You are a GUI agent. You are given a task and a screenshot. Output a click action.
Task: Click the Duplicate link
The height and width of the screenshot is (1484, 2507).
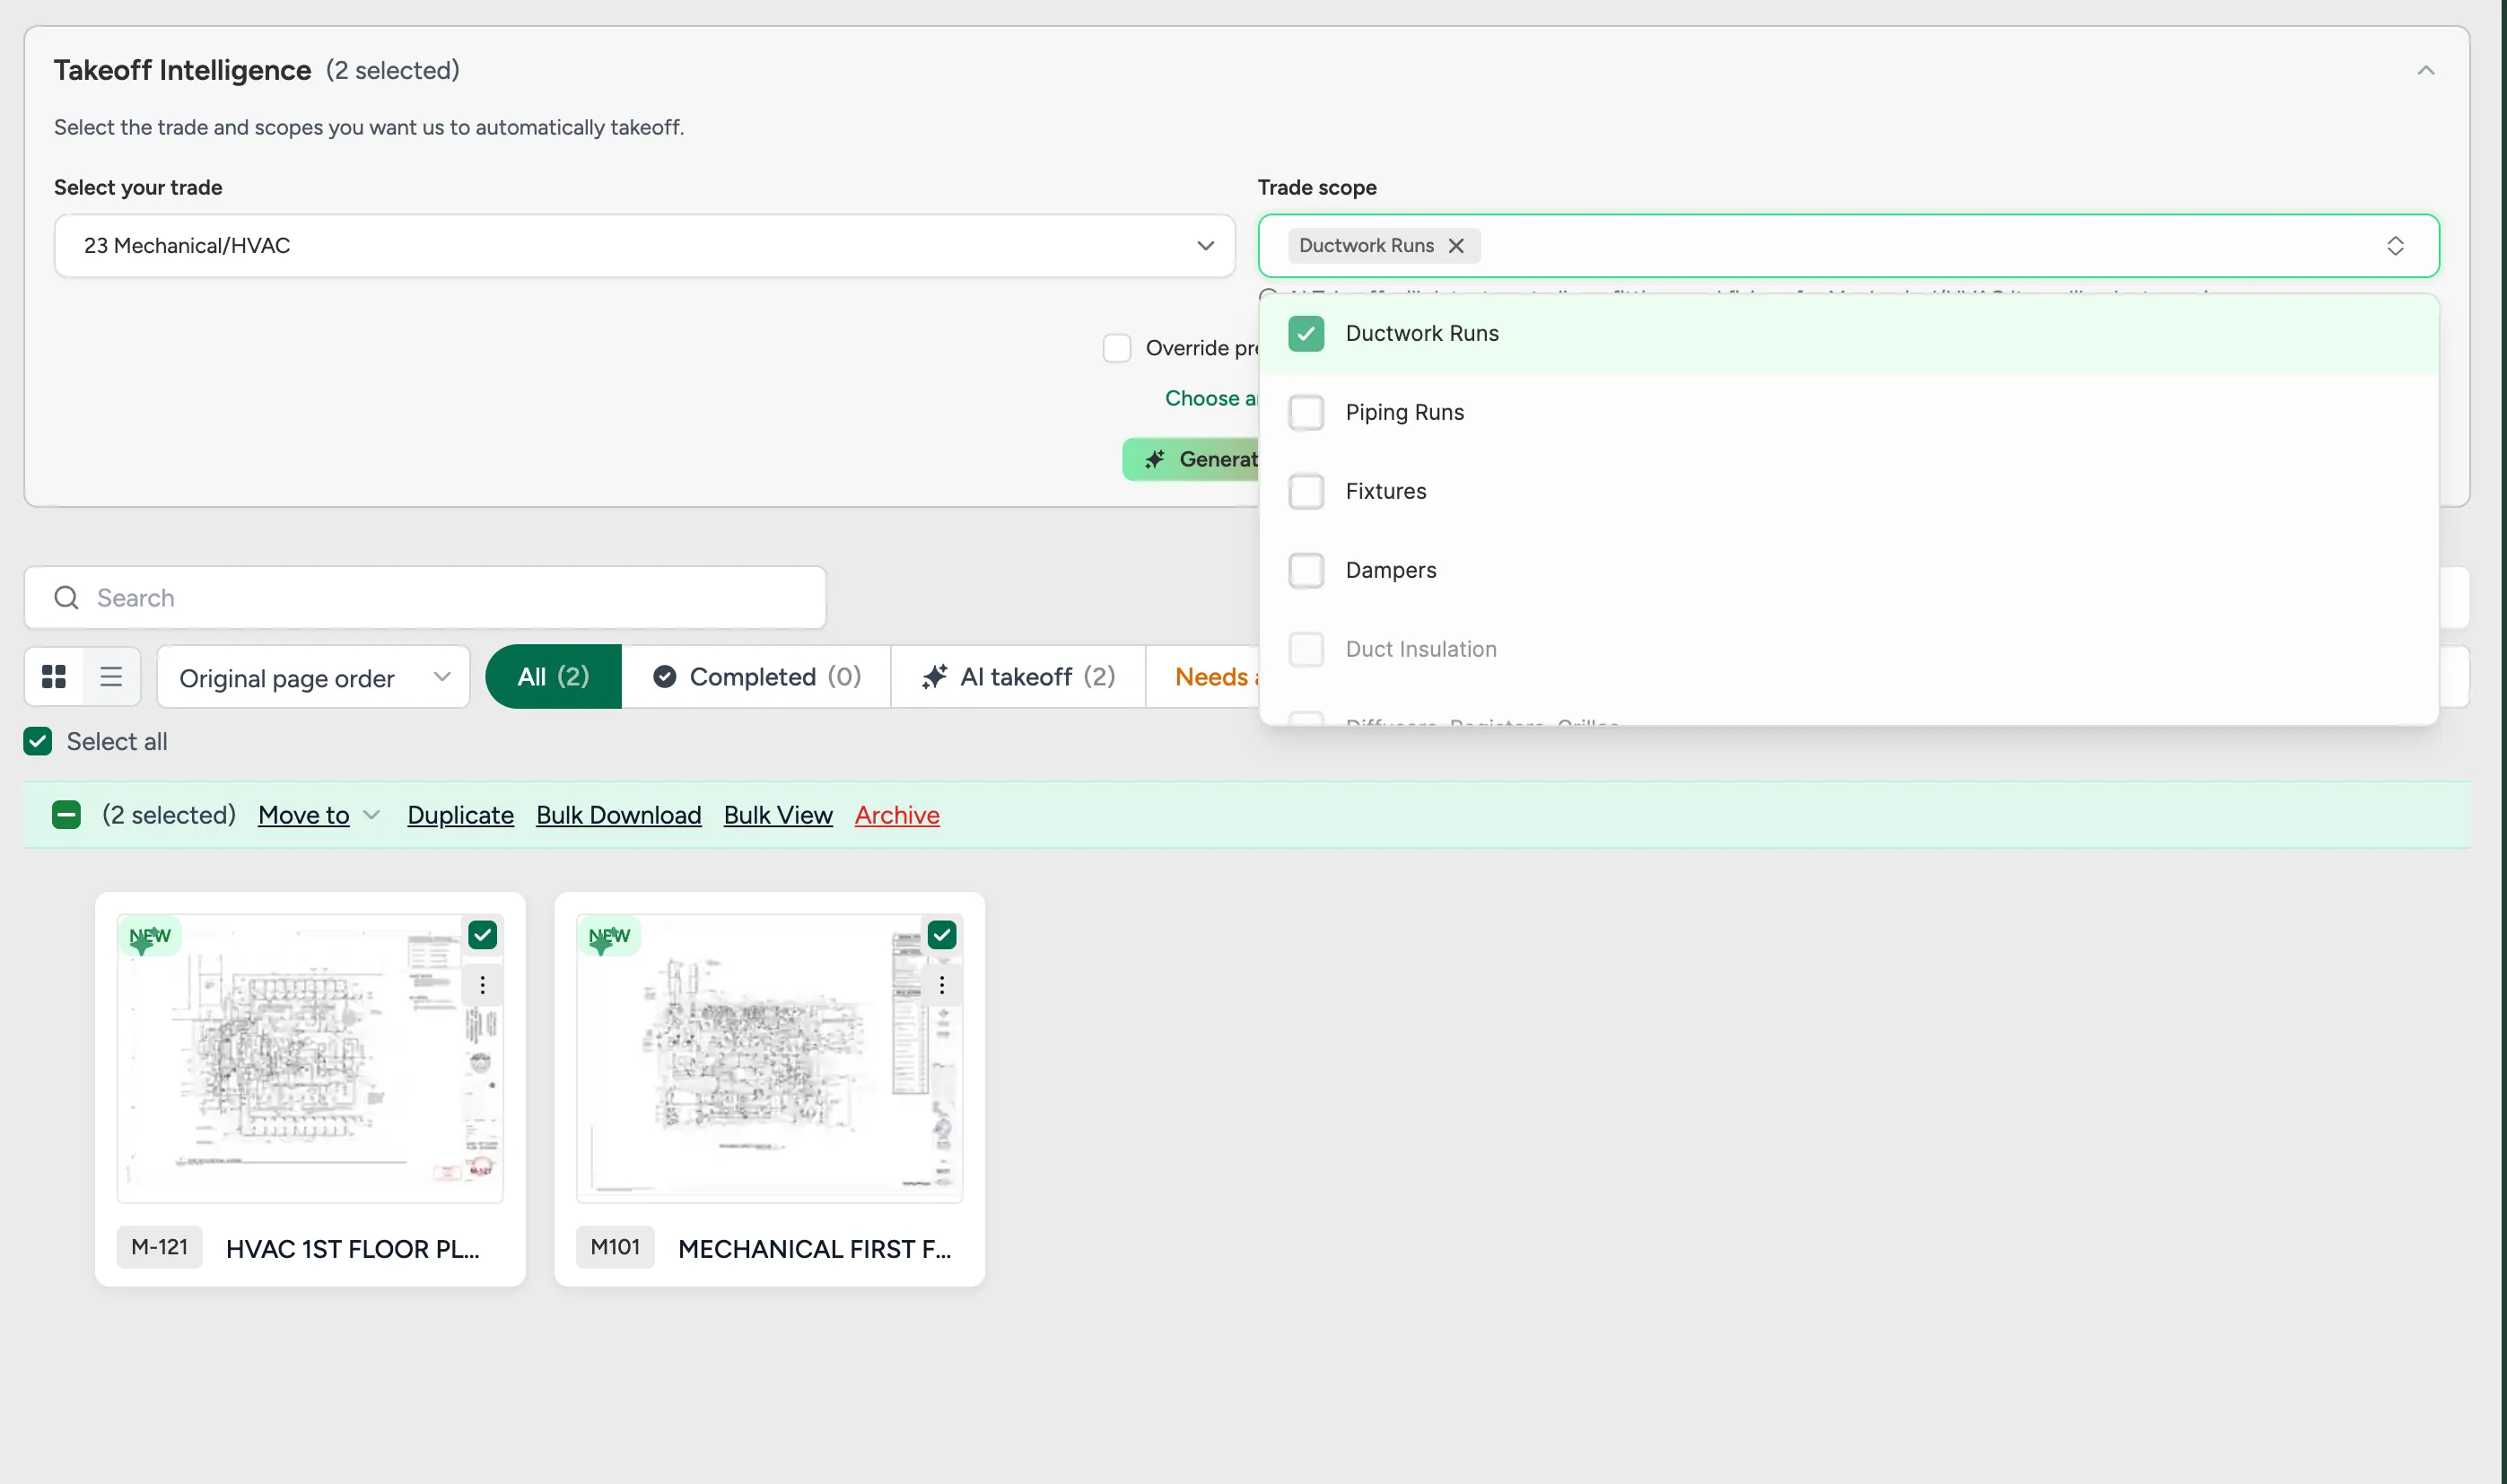pyautogui.click(x=460, y=815)
